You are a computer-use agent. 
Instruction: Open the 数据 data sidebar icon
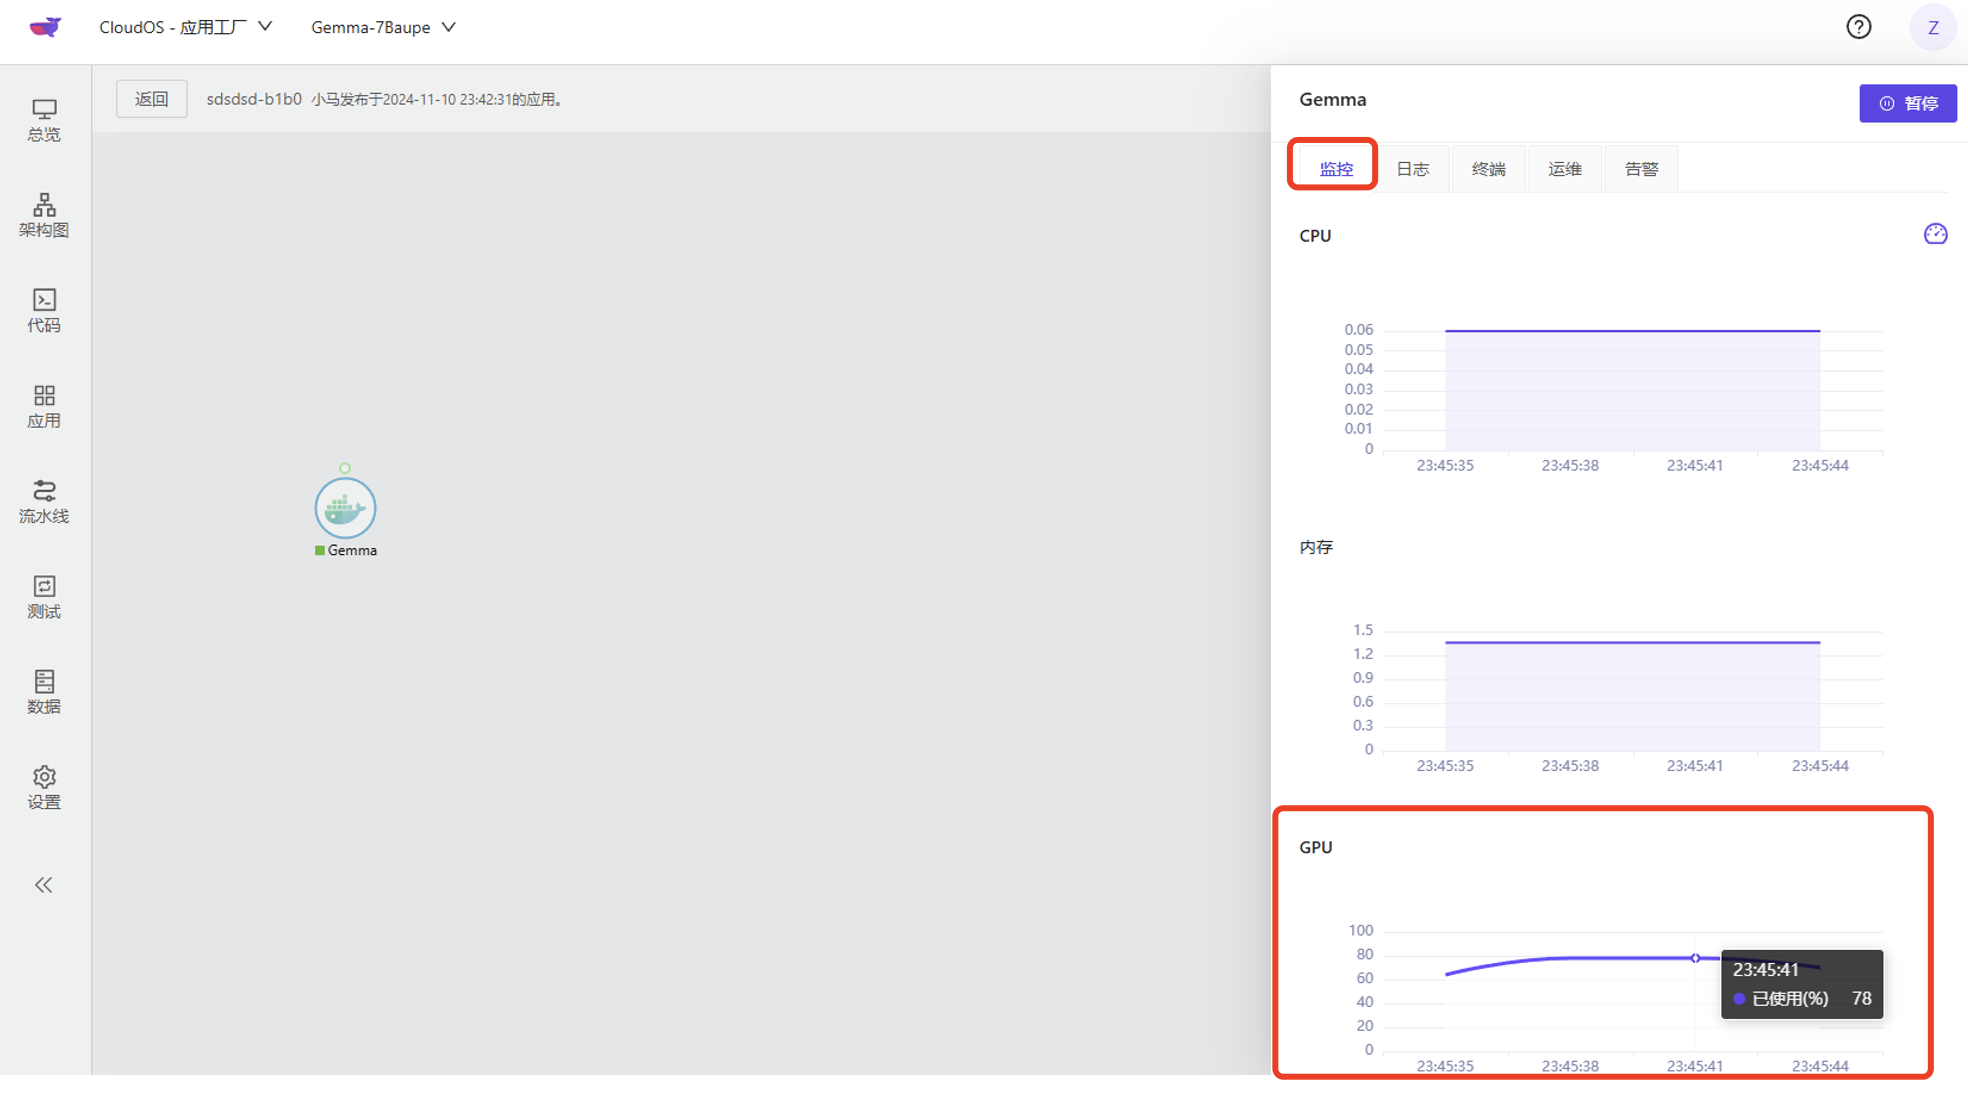pyautogui.click(x=44, y=692)
